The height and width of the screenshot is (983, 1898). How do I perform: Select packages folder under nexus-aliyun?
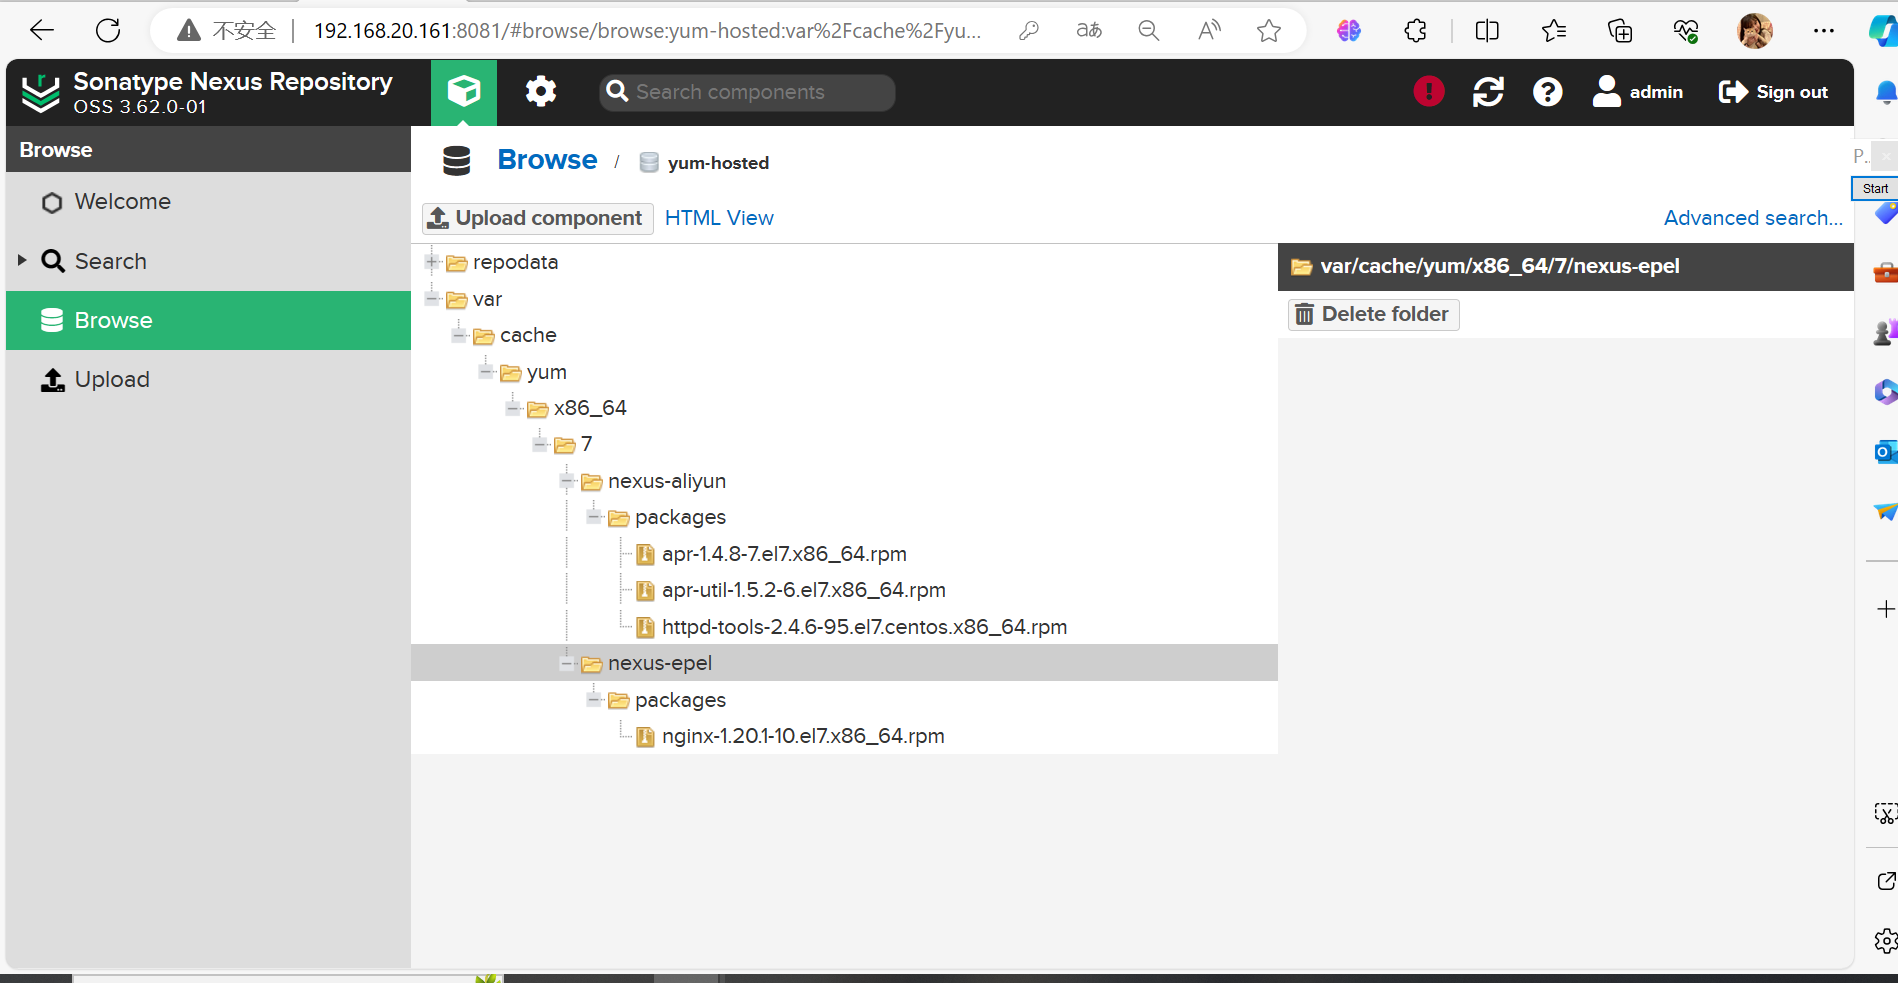[680, 517]
